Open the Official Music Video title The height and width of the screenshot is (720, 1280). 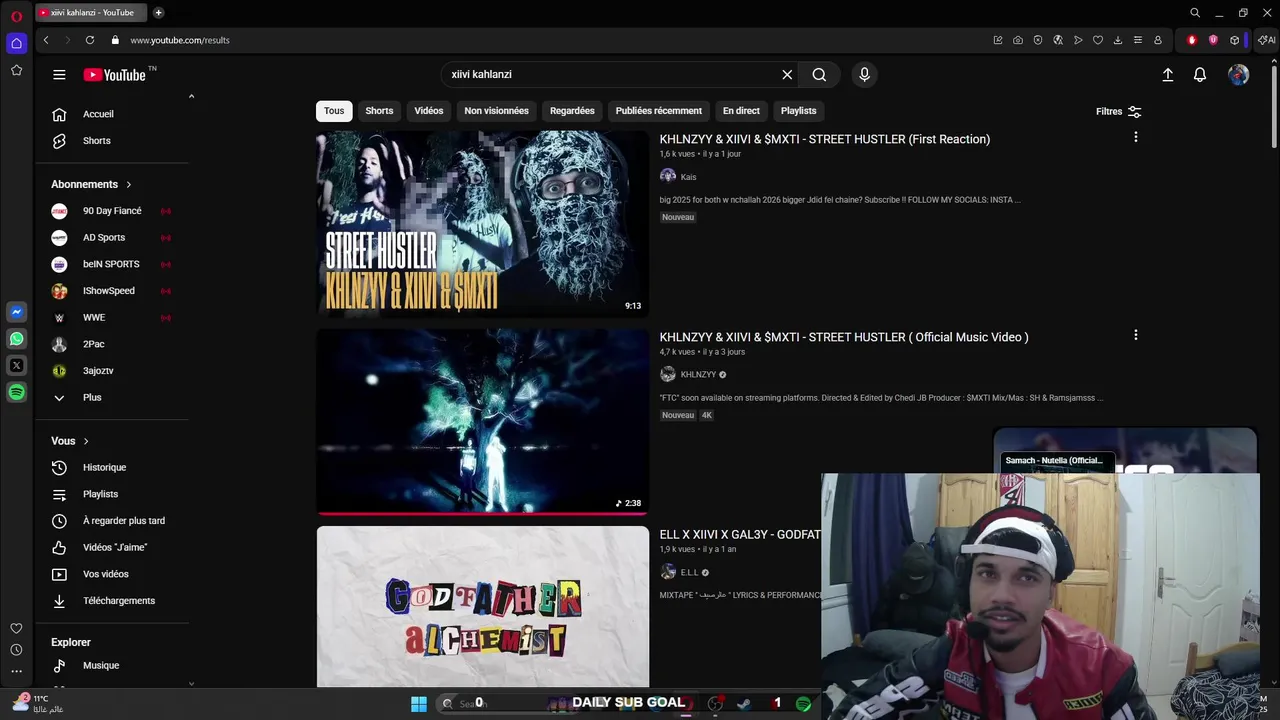point(844,337)
